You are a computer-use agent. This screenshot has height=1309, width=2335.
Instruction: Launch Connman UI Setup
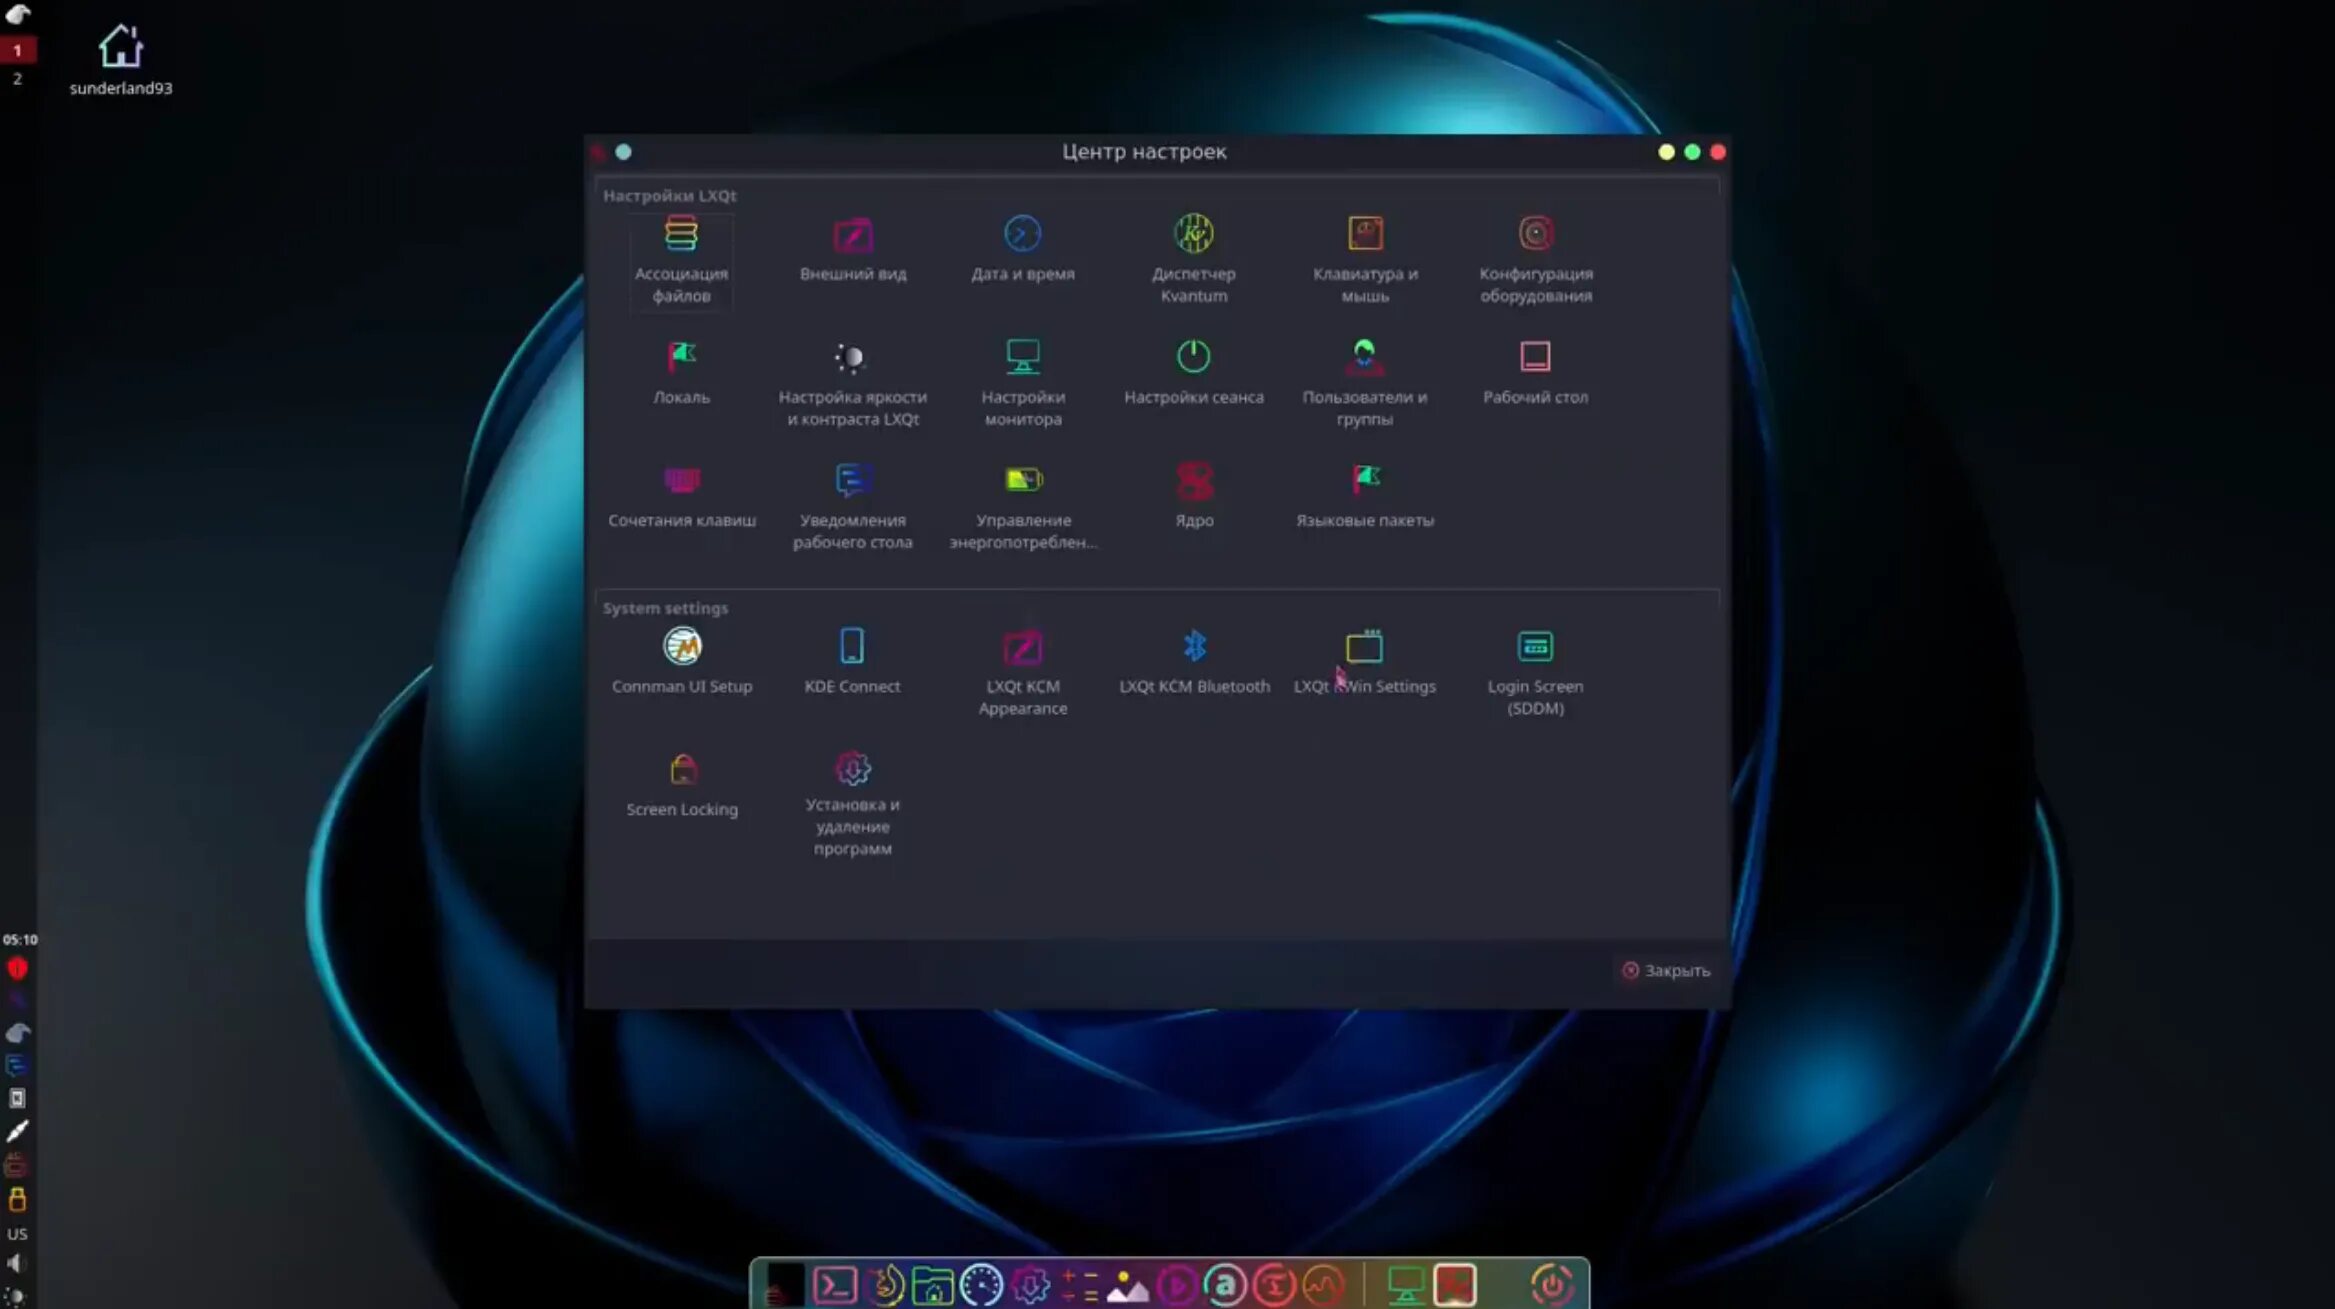[x=682, y=661]
